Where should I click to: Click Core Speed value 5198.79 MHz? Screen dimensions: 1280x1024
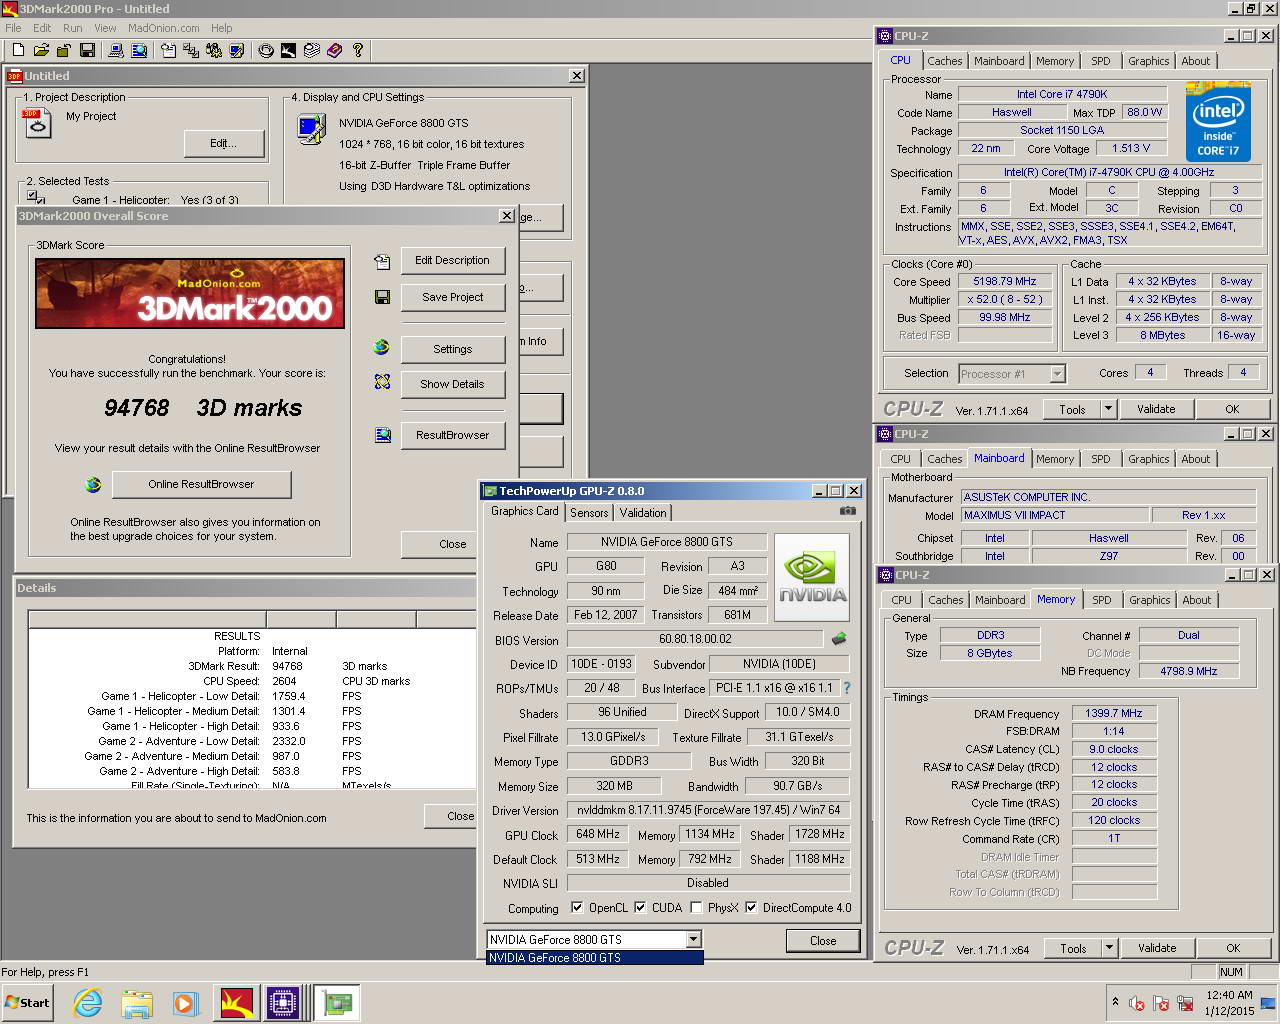click(1005, 282)
